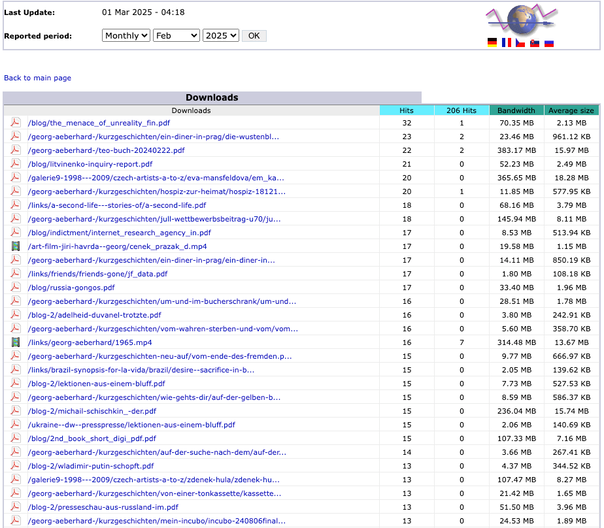Open /blog/the_menace_of_unreality_fin.pdf link
This screenshot has height=528, width=604.
pyautogui.click(x=99, y=123)
